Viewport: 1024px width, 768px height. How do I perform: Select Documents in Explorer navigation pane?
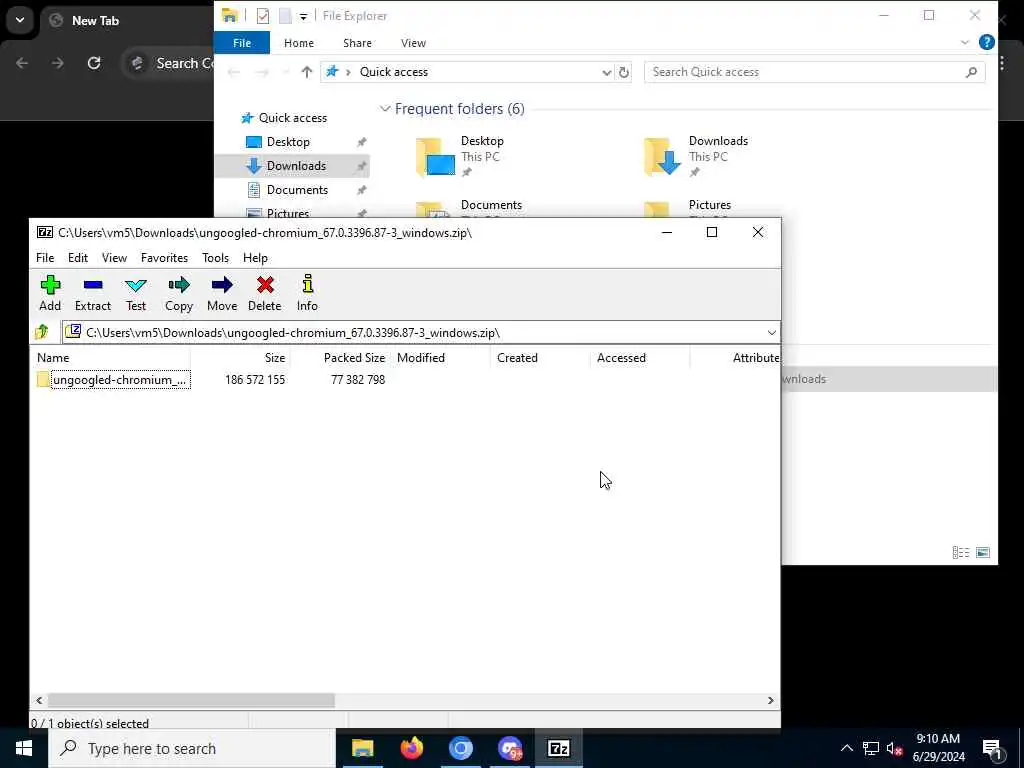pyautogui.click(x=297, y=190)
